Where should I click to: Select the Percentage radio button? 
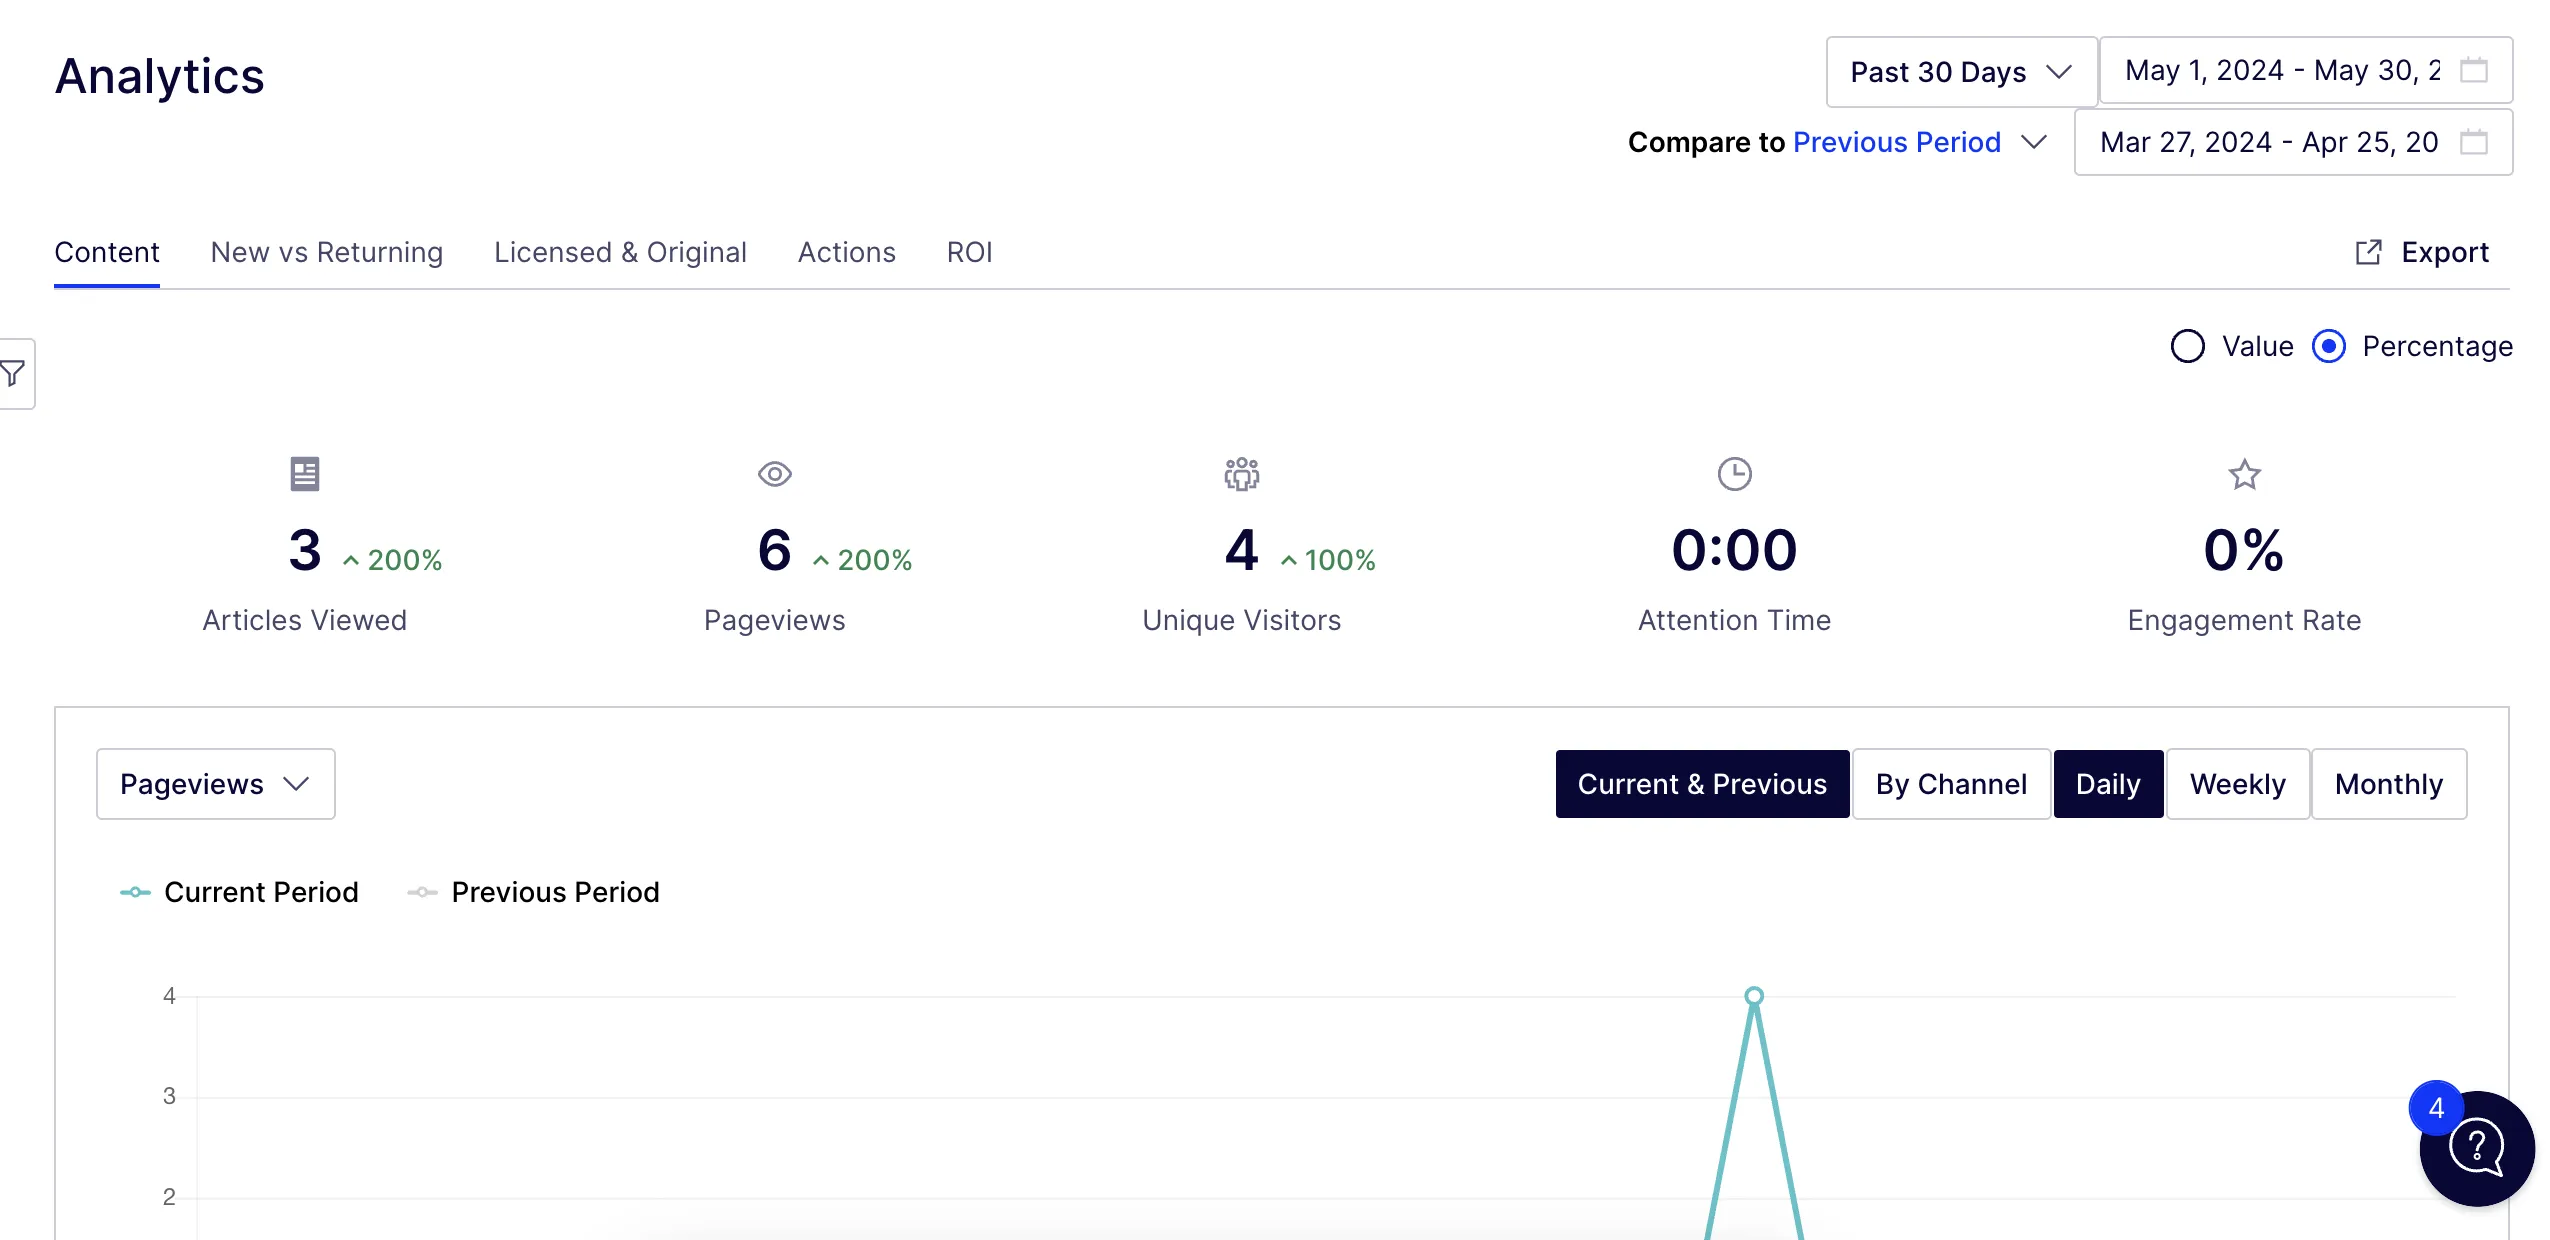[2329, 346]
